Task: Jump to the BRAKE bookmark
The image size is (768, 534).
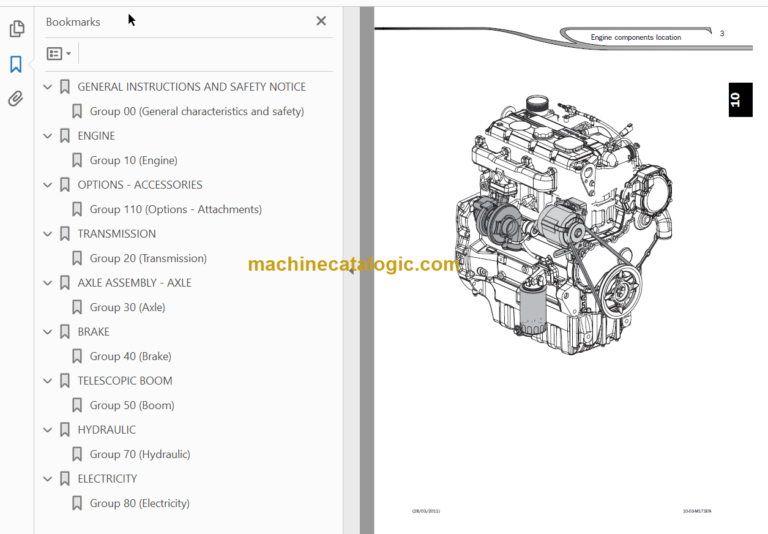Action: 94,332
